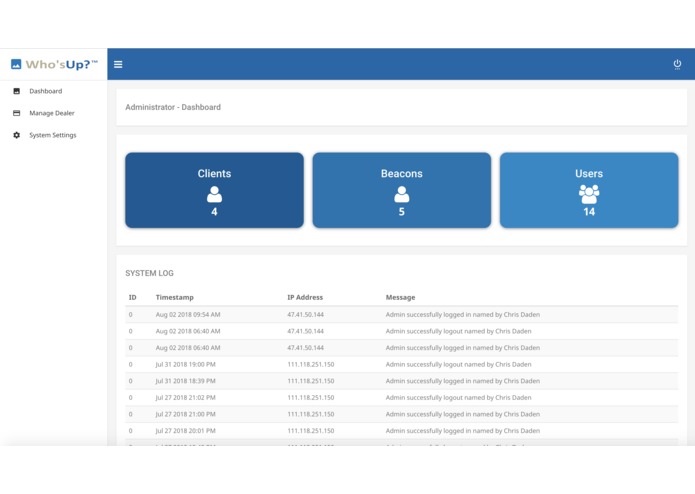695x494 pixels.
Task: Click the message in the 18:39 PM row
Action: click(463, 381)
